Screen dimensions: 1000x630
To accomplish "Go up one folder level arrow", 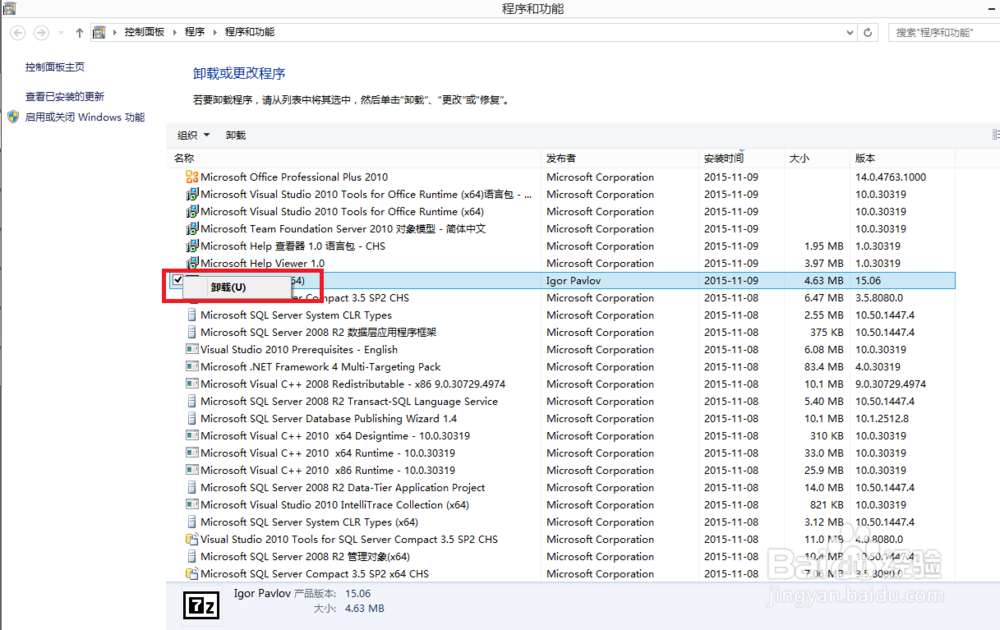I will (x=79, y=33).
